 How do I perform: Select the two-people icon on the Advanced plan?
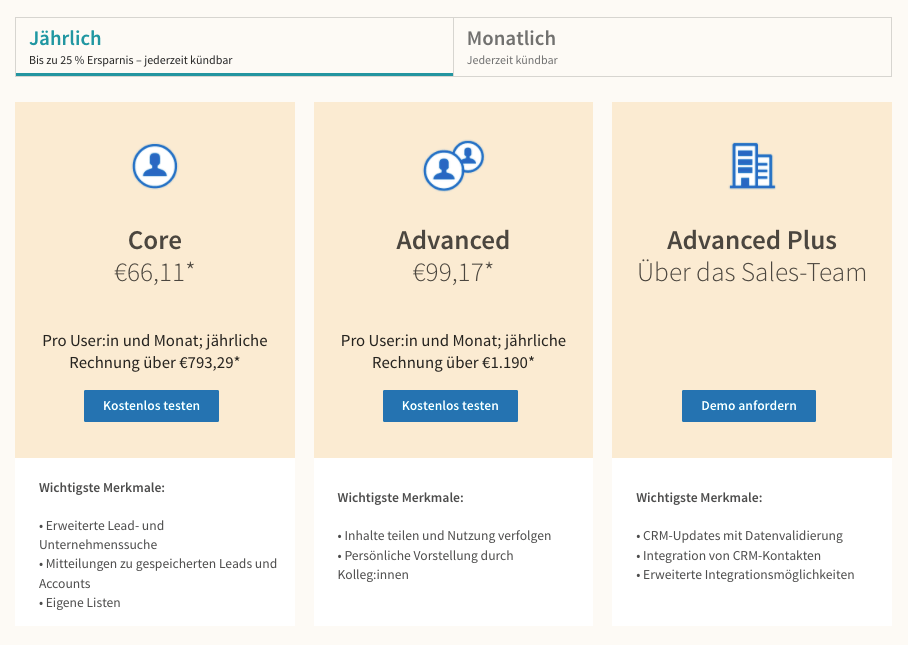452,165
